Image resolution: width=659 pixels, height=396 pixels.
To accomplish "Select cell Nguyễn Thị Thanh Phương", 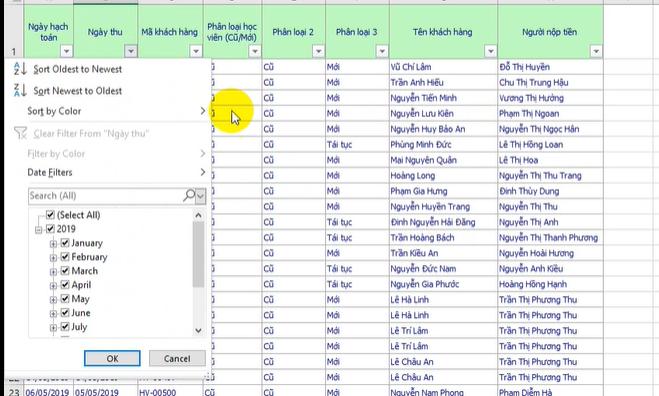I will coord(550,238).
